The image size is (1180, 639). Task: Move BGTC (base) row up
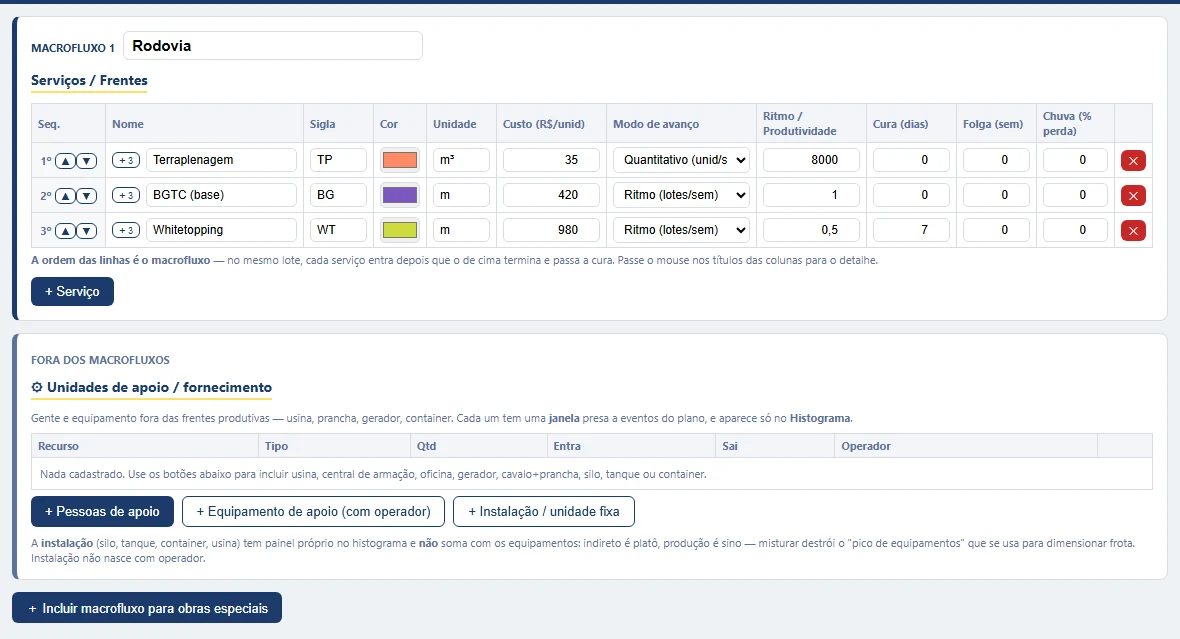(65, 196)
